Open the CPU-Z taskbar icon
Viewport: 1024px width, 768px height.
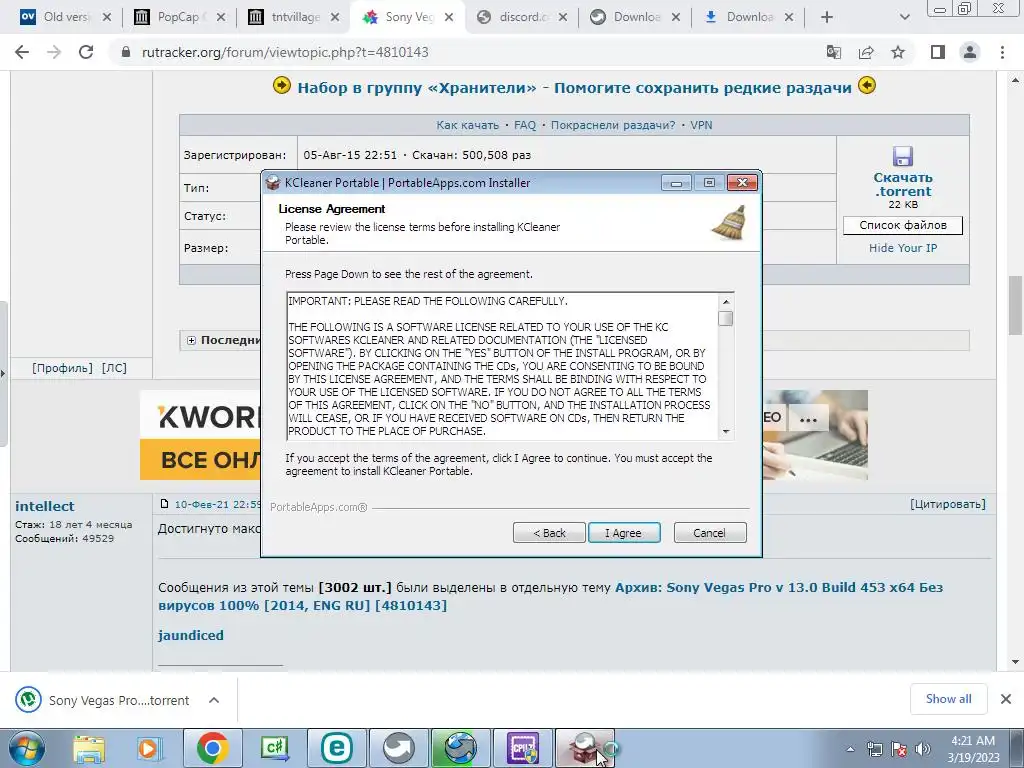click(x=523, y=748)
